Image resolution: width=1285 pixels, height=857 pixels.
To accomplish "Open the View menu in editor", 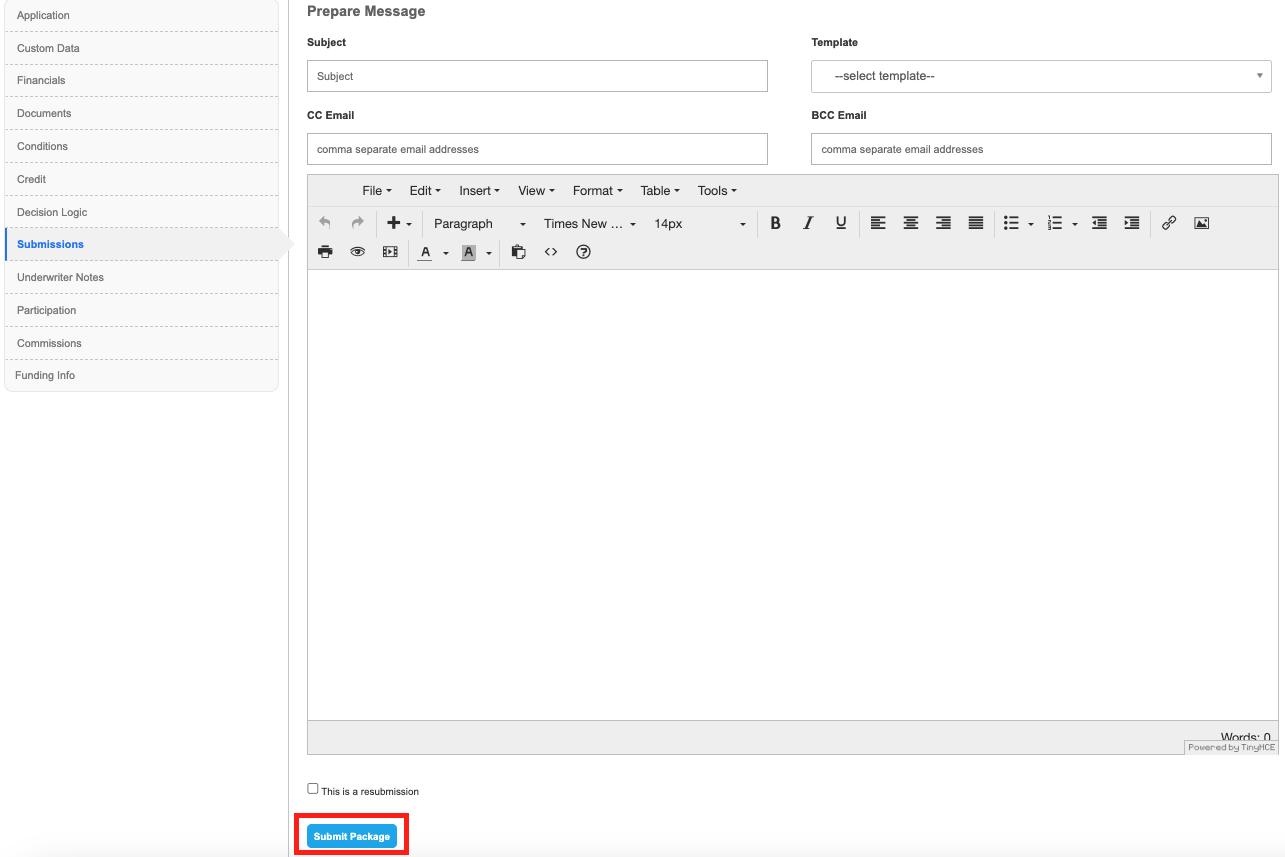I will [536, 190].
